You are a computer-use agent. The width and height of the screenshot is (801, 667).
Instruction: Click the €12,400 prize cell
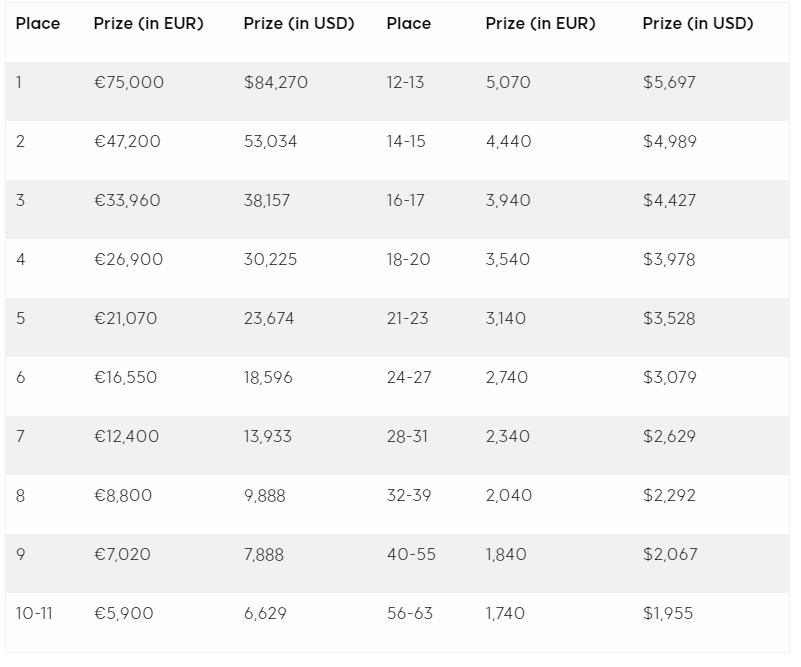[x=126, y=437]
